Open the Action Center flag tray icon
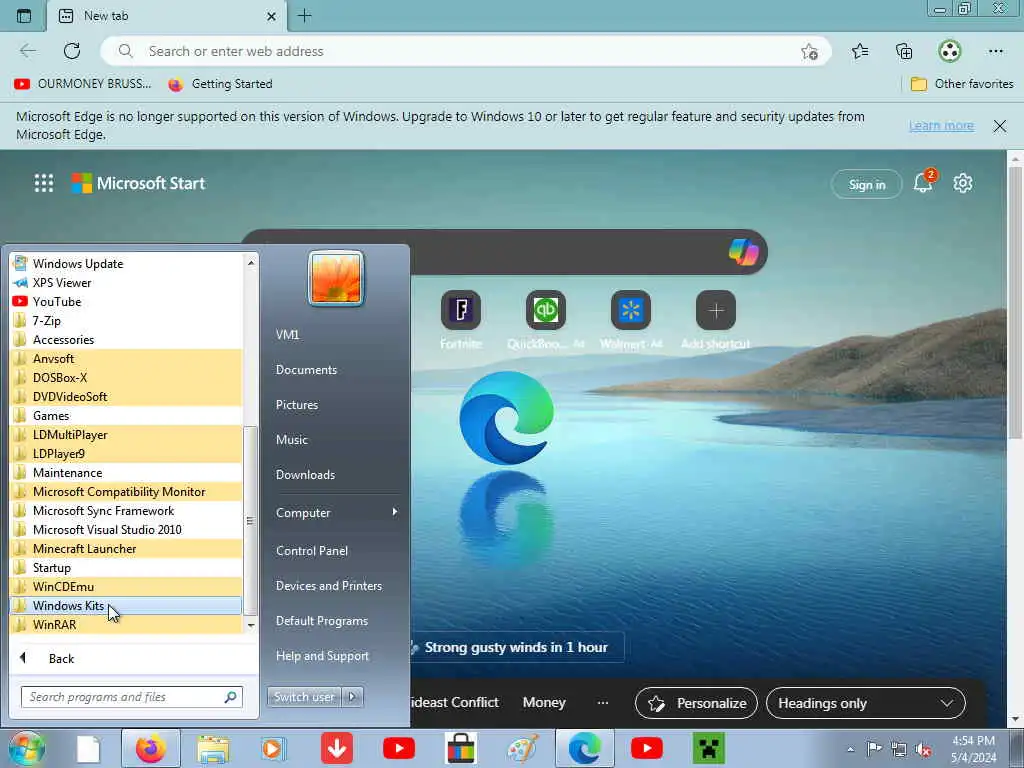The image size is (1024, 768). [874, 749]
